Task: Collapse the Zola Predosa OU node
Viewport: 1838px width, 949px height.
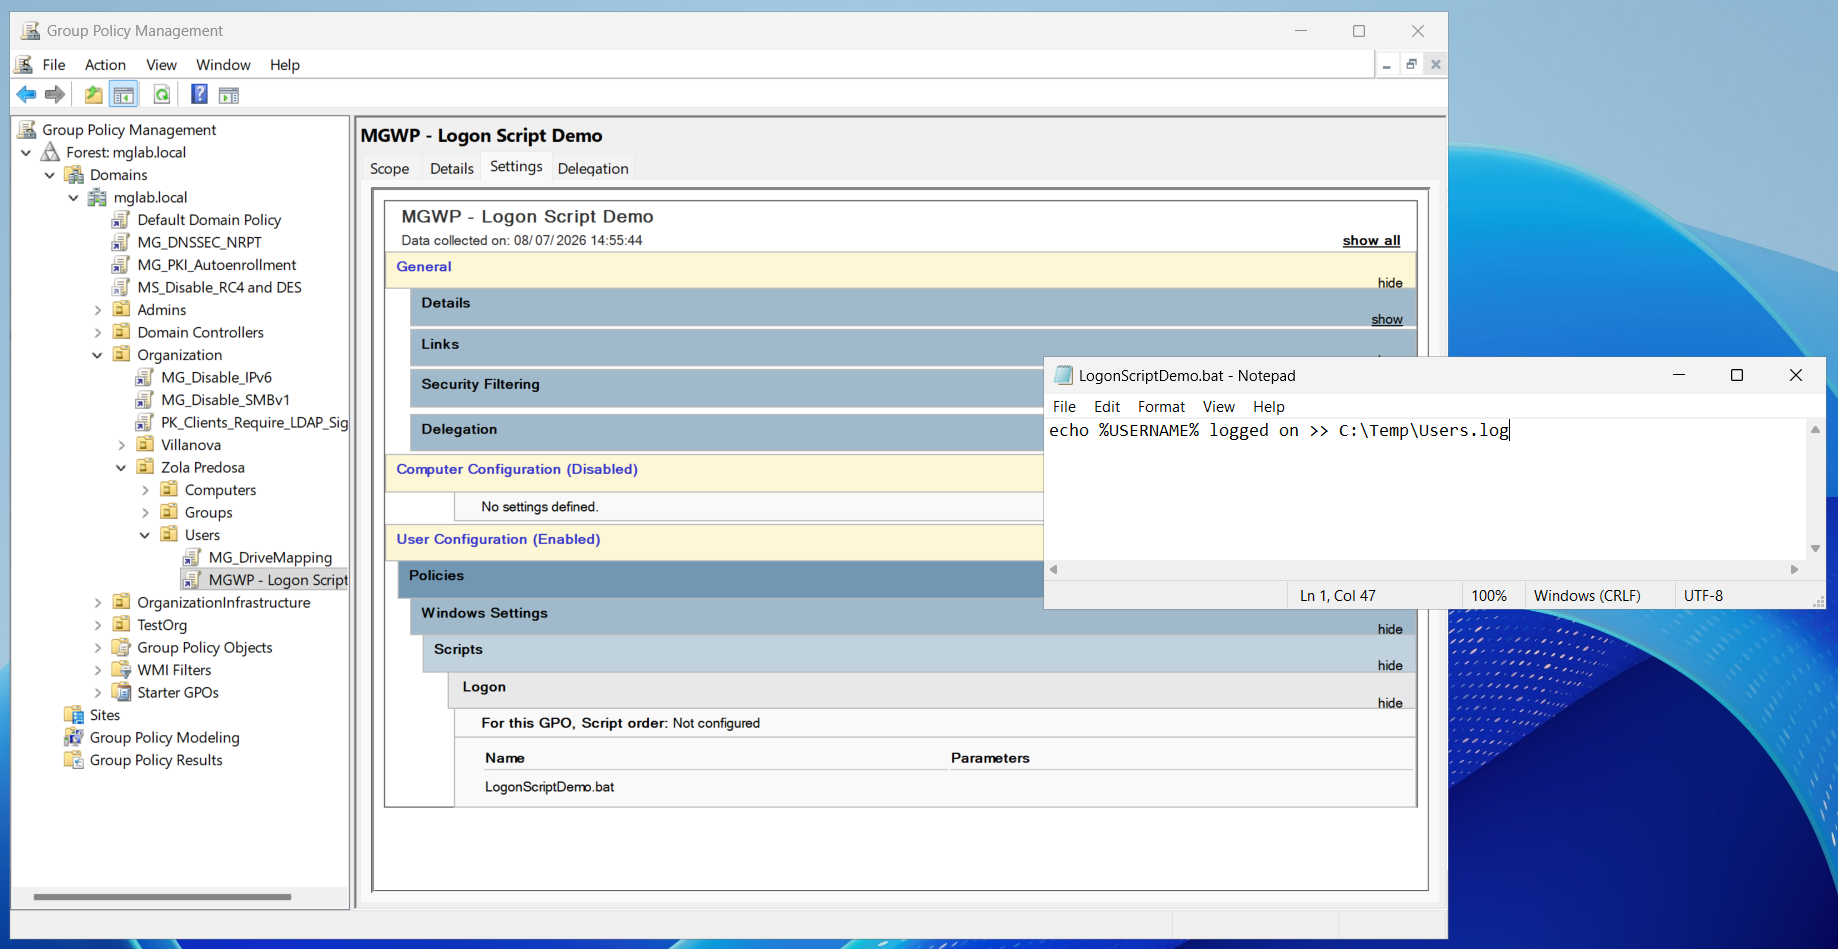Action: click(122, 467)
